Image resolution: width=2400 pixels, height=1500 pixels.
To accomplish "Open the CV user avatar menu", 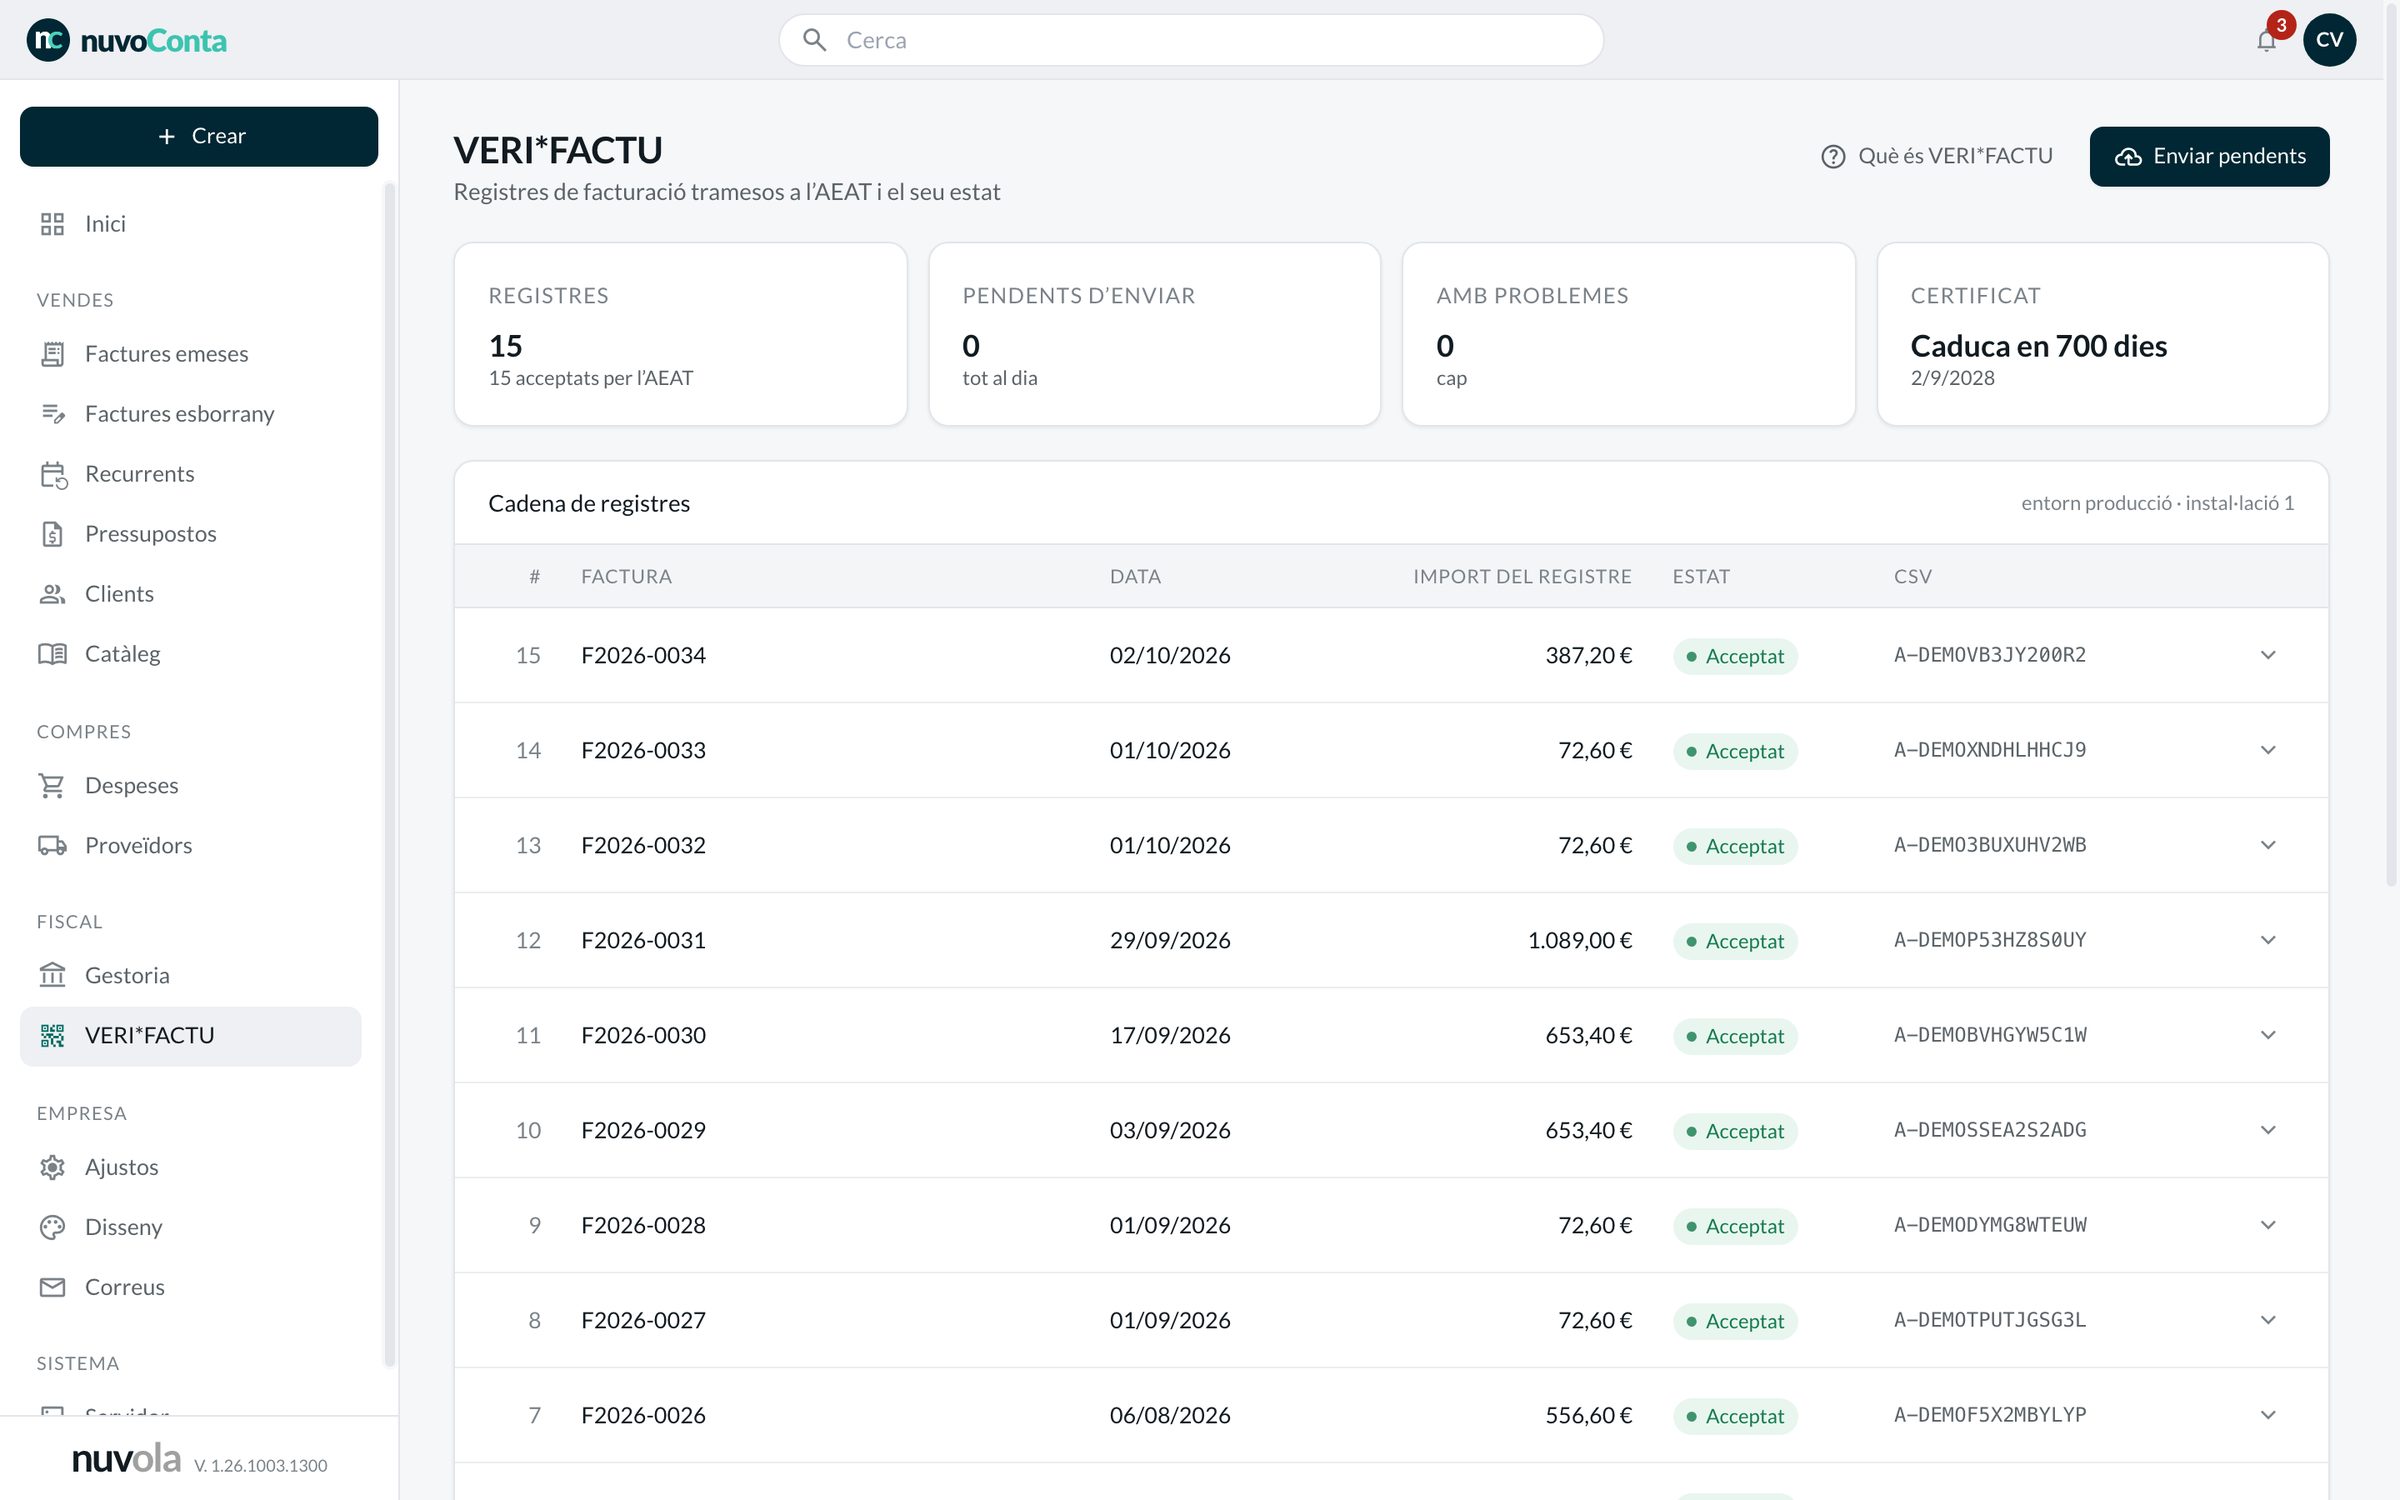I will click(x=2329, y=40).
